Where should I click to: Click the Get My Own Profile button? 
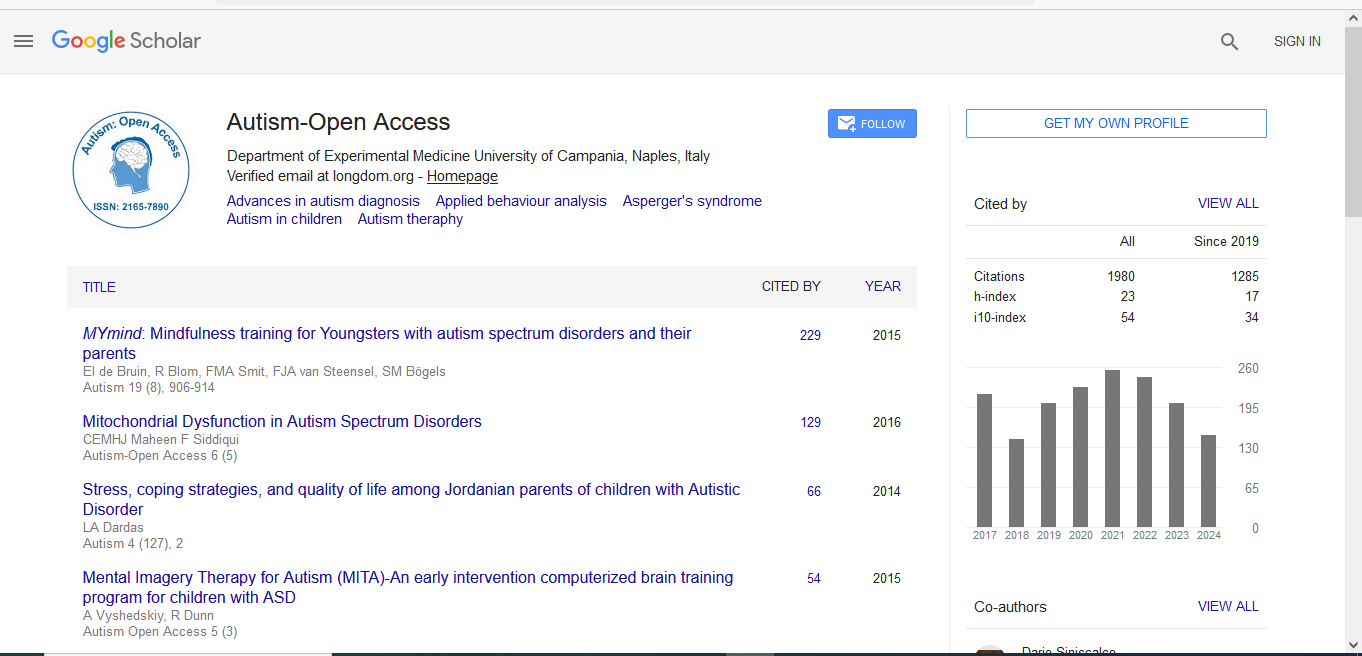coord(1116,123)
